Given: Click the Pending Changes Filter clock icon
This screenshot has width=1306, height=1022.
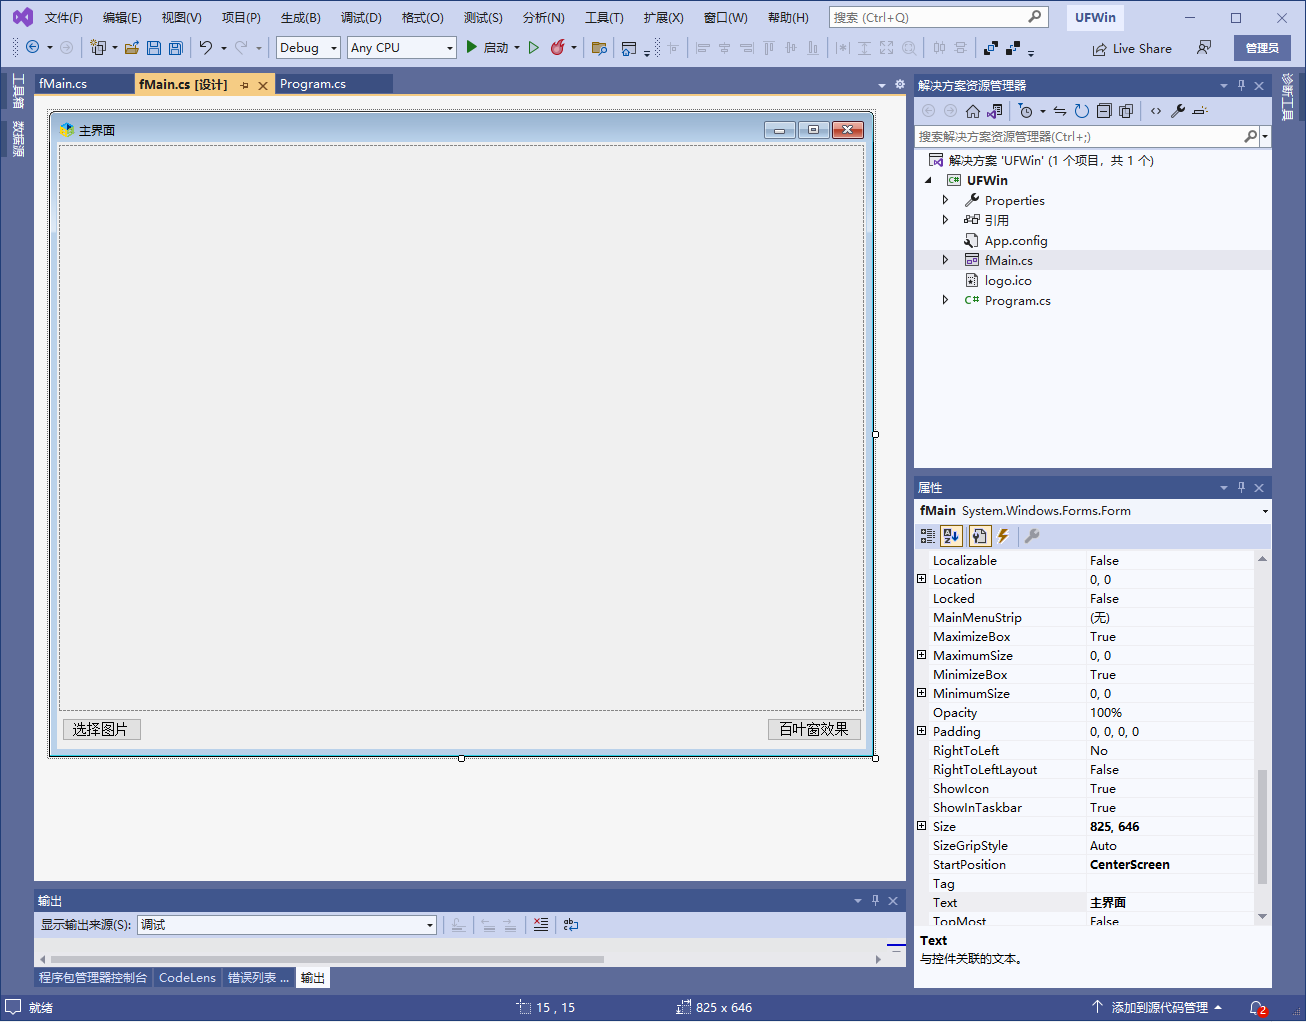Looking at the screenshot, I should click(1025, 111).
